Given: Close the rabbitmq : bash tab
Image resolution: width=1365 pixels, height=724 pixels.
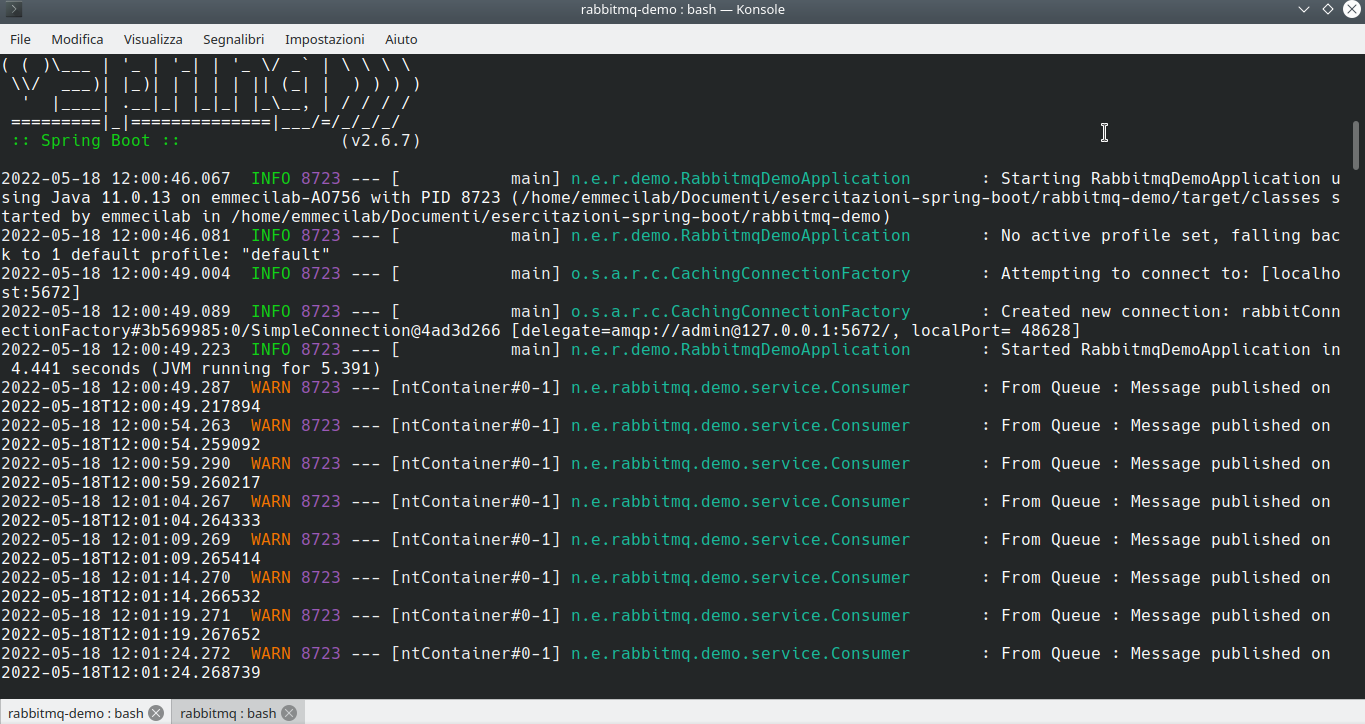Looking at the screenshot, I should pyautogui.click(x=289, y=713).
